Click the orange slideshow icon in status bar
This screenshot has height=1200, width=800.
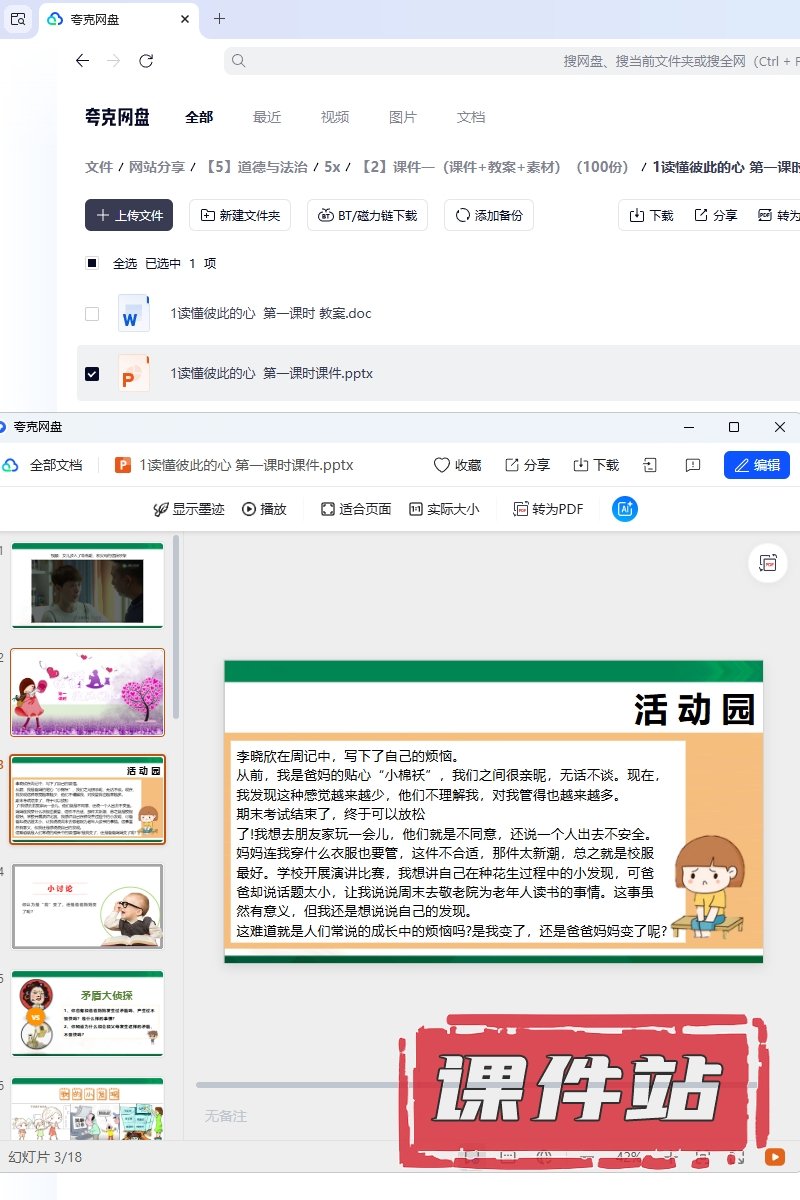click(774, 1156)
